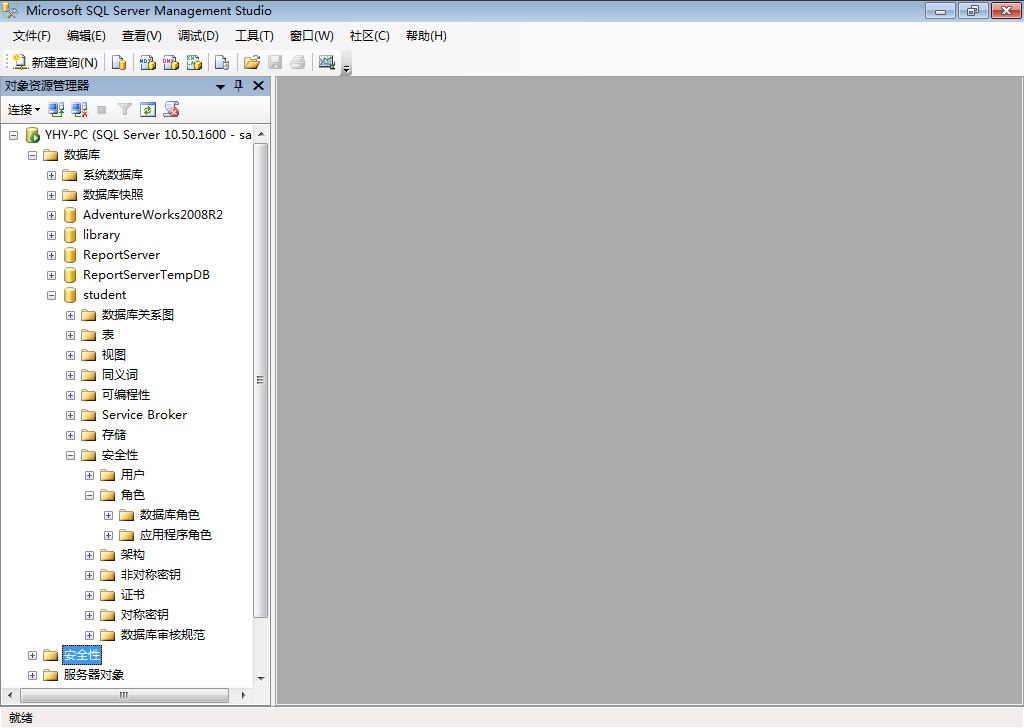The image size is (1024, 728).
Task: Select the 对称密钥 tree item
Action: click(x=144, y=615)
